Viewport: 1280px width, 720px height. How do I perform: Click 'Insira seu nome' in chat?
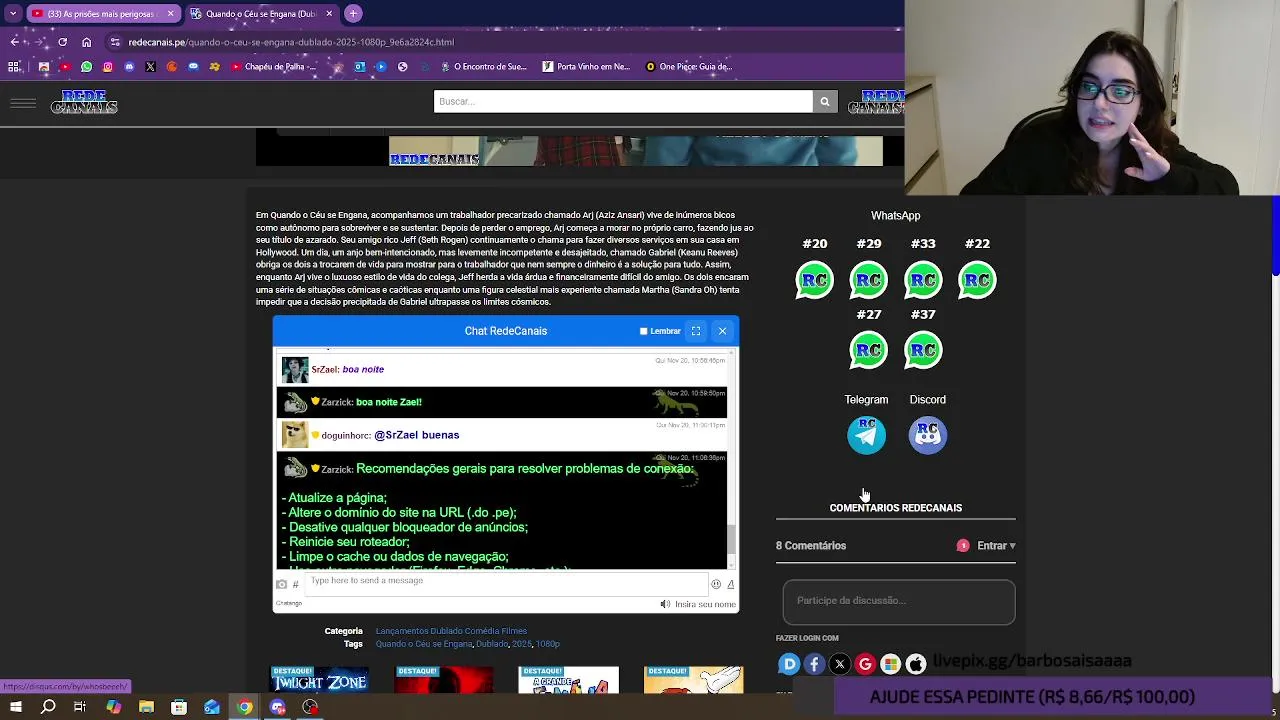(x=705, y=604)
